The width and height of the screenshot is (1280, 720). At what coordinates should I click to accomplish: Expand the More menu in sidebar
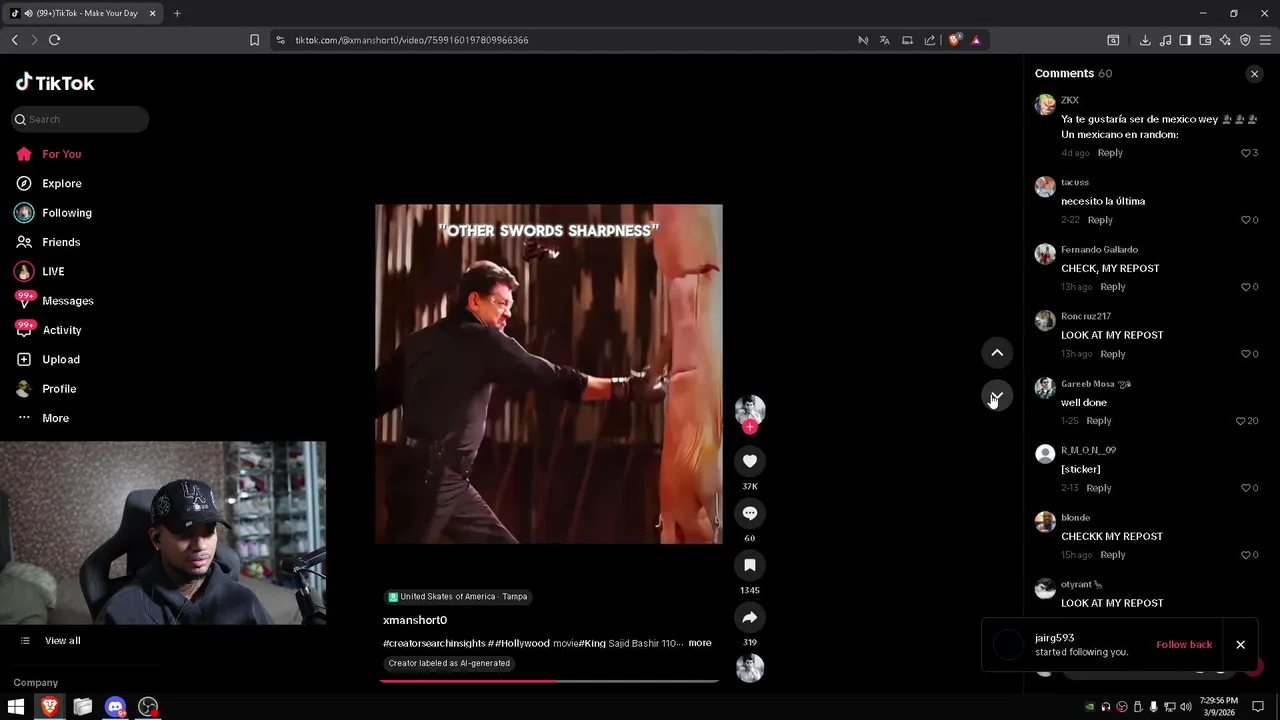(x=55, y=418)
